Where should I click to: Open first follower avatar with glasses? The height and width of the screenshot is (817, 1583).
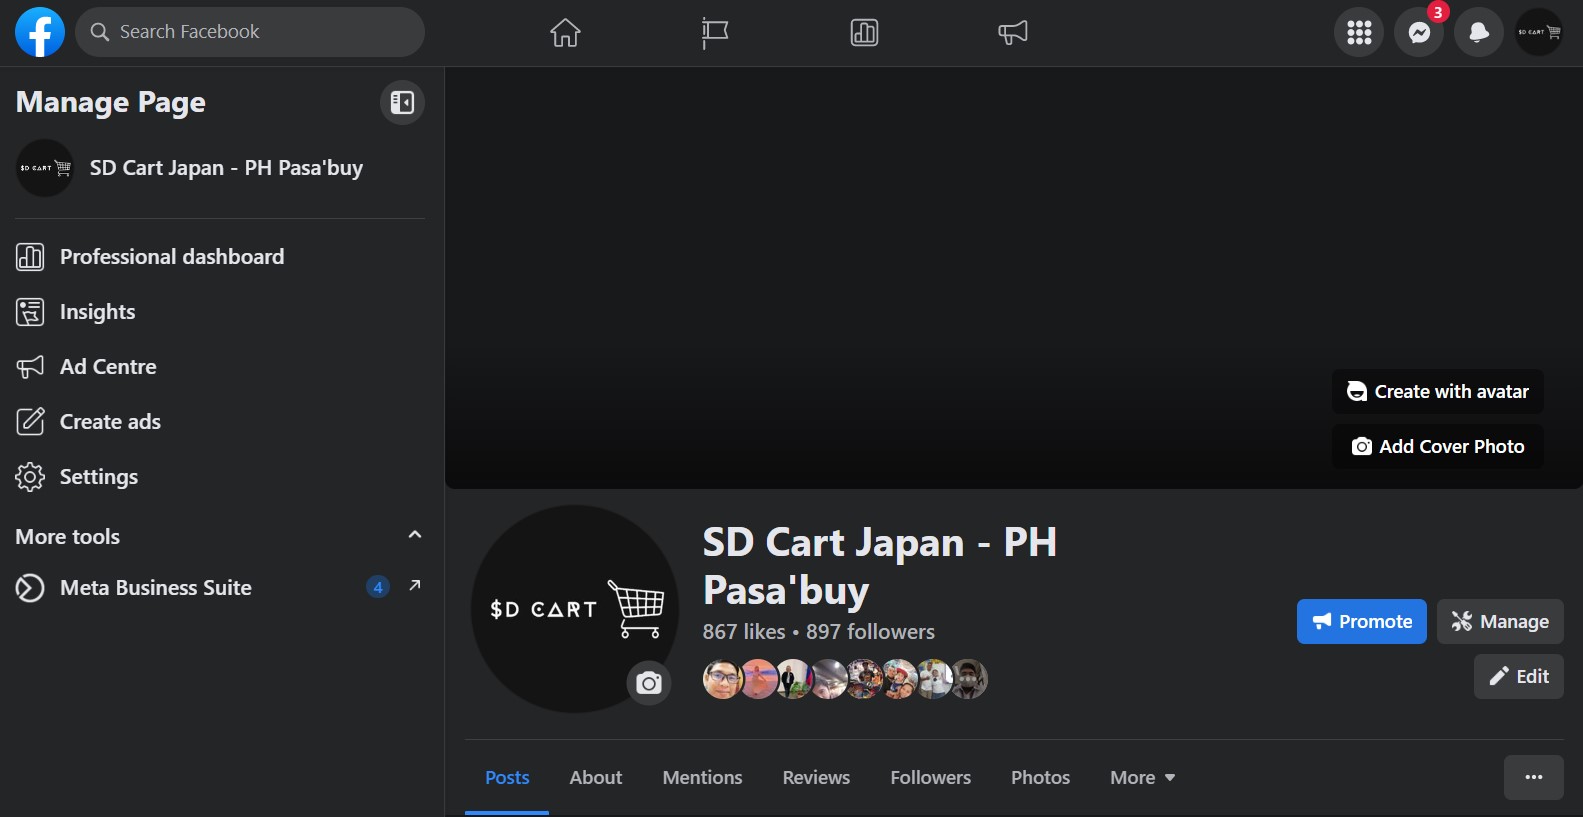tap(722, 679)
